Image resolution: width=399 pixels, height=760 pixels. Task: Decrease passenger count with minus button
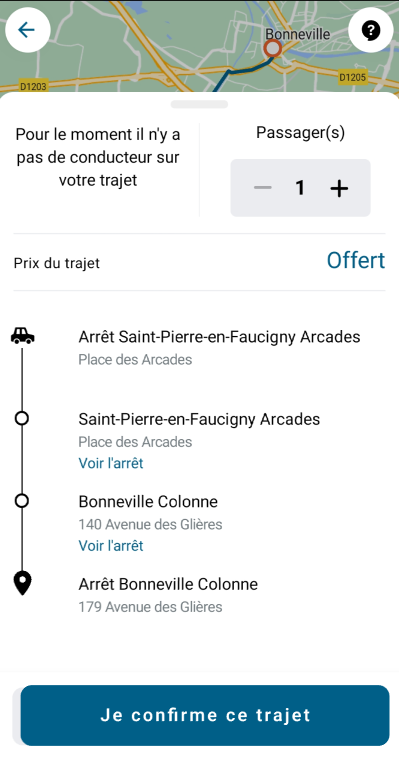click(263, 188)
